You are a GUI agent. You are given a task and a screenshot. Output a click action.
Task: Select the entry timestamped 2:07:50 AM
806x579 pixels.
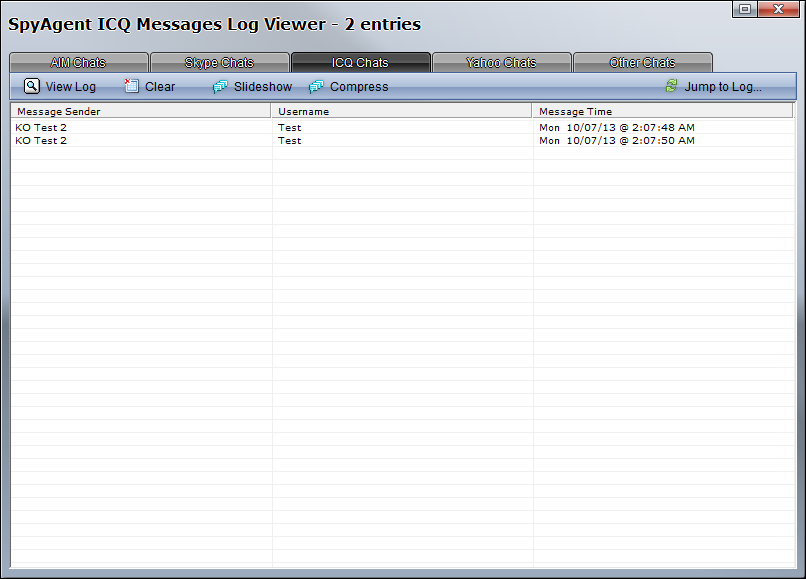616,141
